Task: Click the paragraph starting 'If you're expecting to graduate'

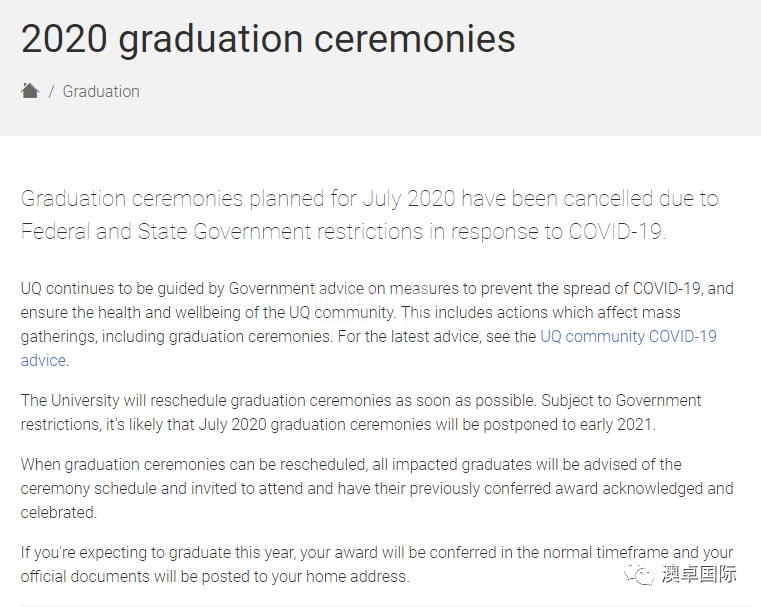Action: pos(377,564)
